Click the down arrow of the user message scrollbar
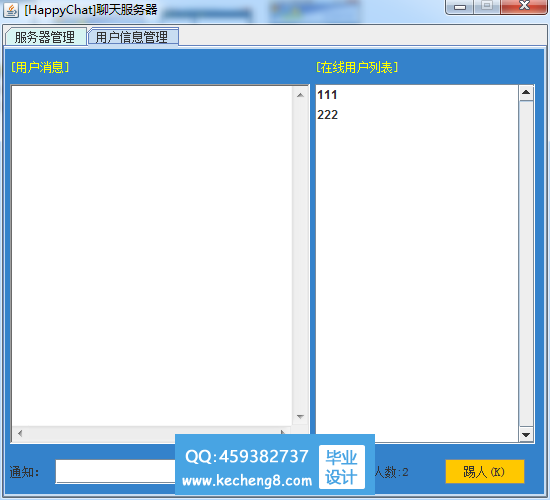The width and height of the screenshot is (550, 500). tap(300, 417)
